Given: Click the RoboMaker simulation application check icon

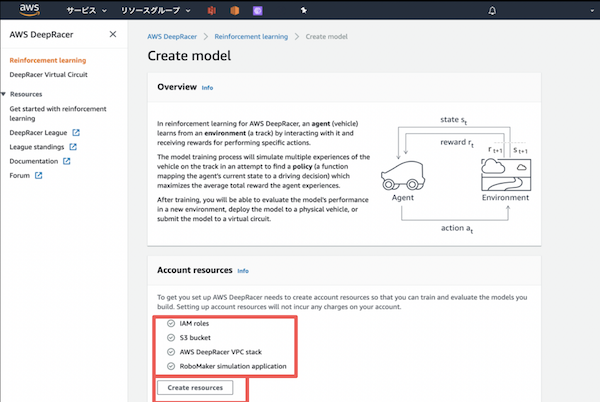Looking at the screenshot, I should pos(171,366).
